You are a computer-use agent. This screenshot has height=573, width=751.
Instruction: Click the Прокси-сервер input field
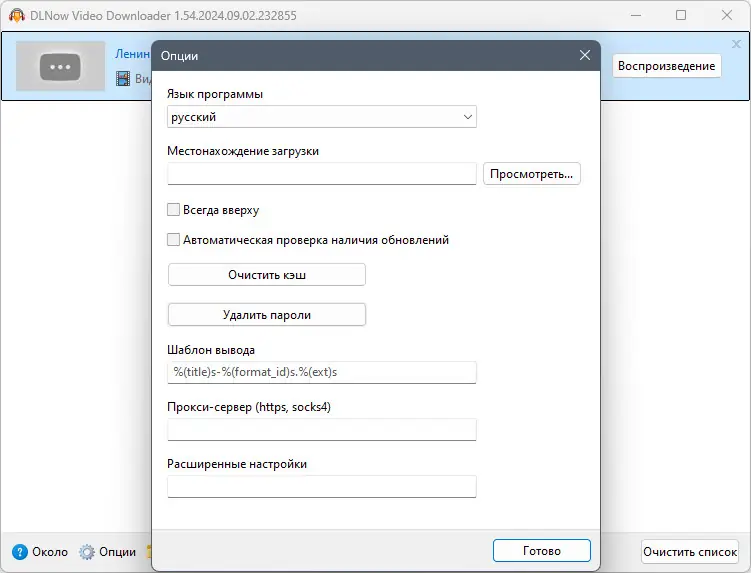pyautogui.click(x=321, y=430)
